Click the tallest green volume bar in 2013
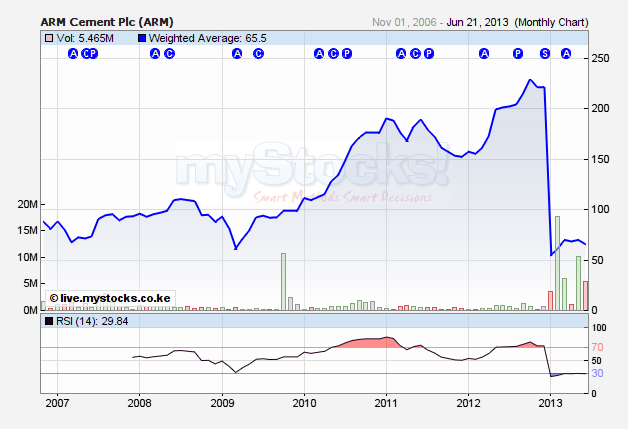 (x=557, y=263)
